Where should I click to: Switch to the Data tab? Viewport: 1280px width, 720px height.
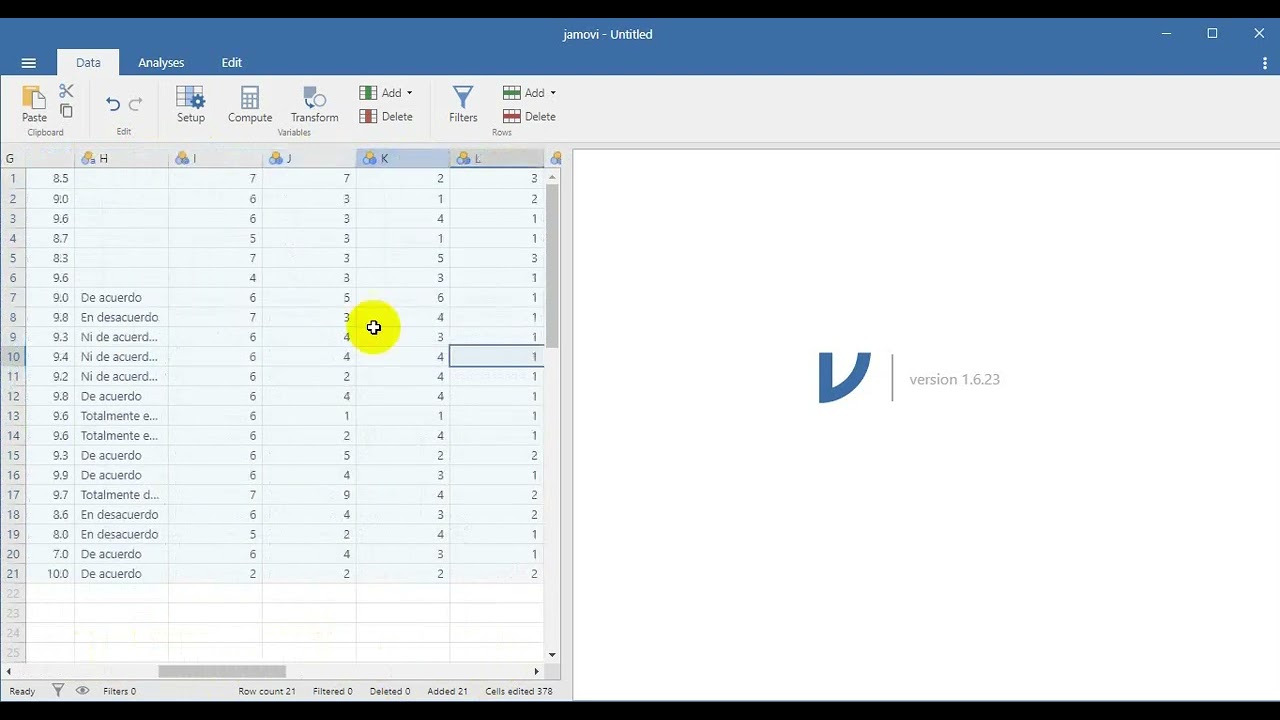[88, 62]
